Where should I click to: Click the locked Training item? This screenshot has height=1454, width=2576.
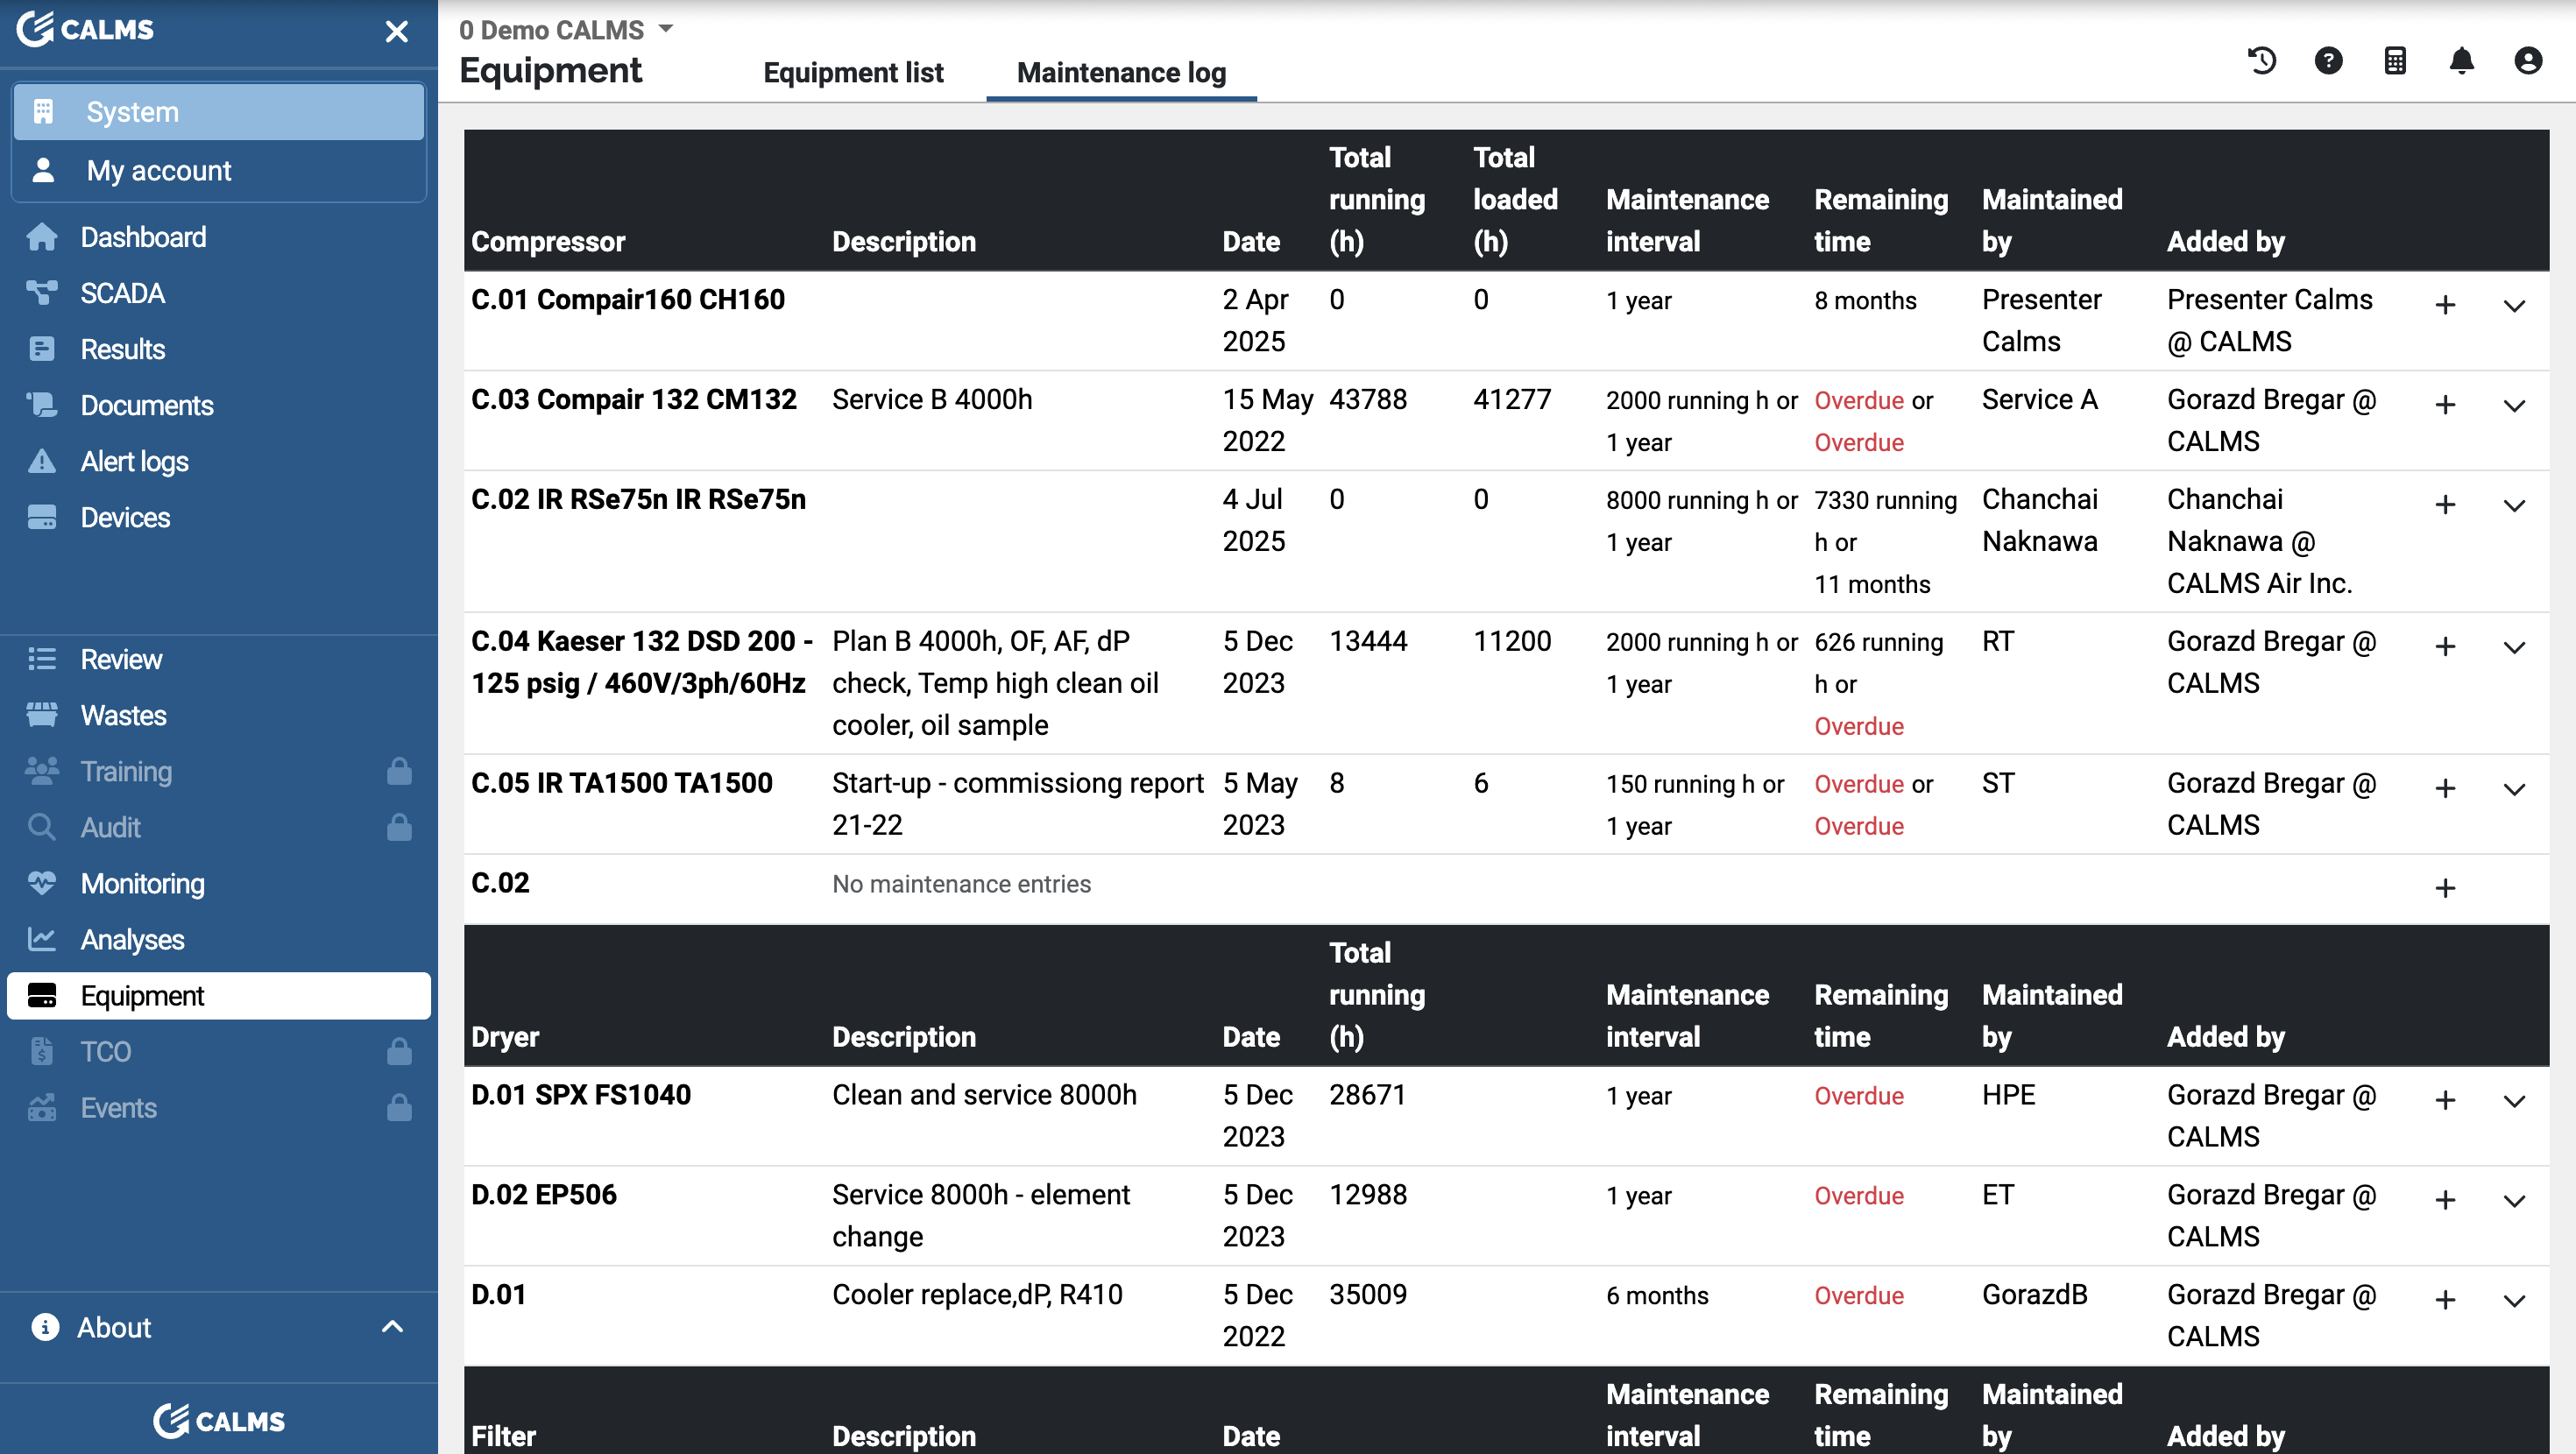click(x=219, y=771)
